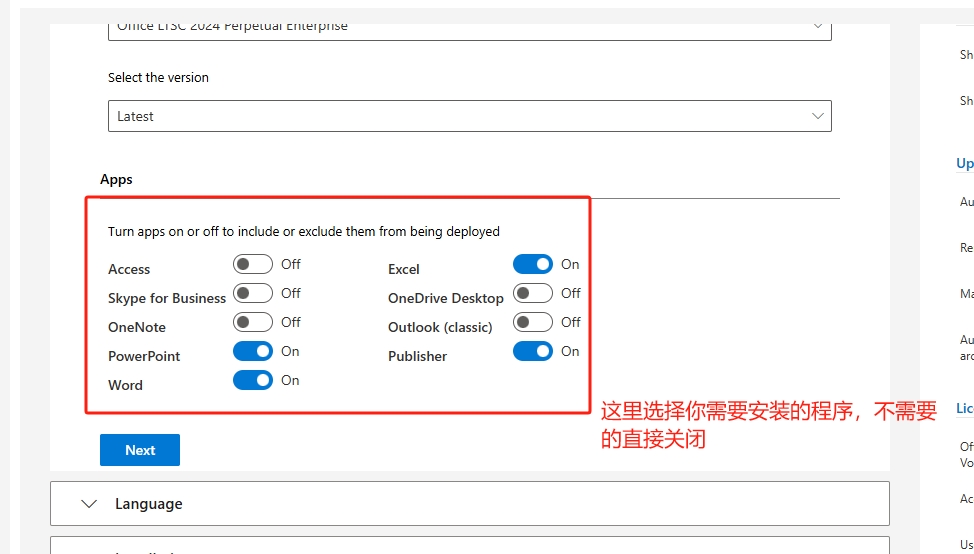Click the chevron arrow in the product dropdown
Viewport: 974px width, 554px height.
817,27
